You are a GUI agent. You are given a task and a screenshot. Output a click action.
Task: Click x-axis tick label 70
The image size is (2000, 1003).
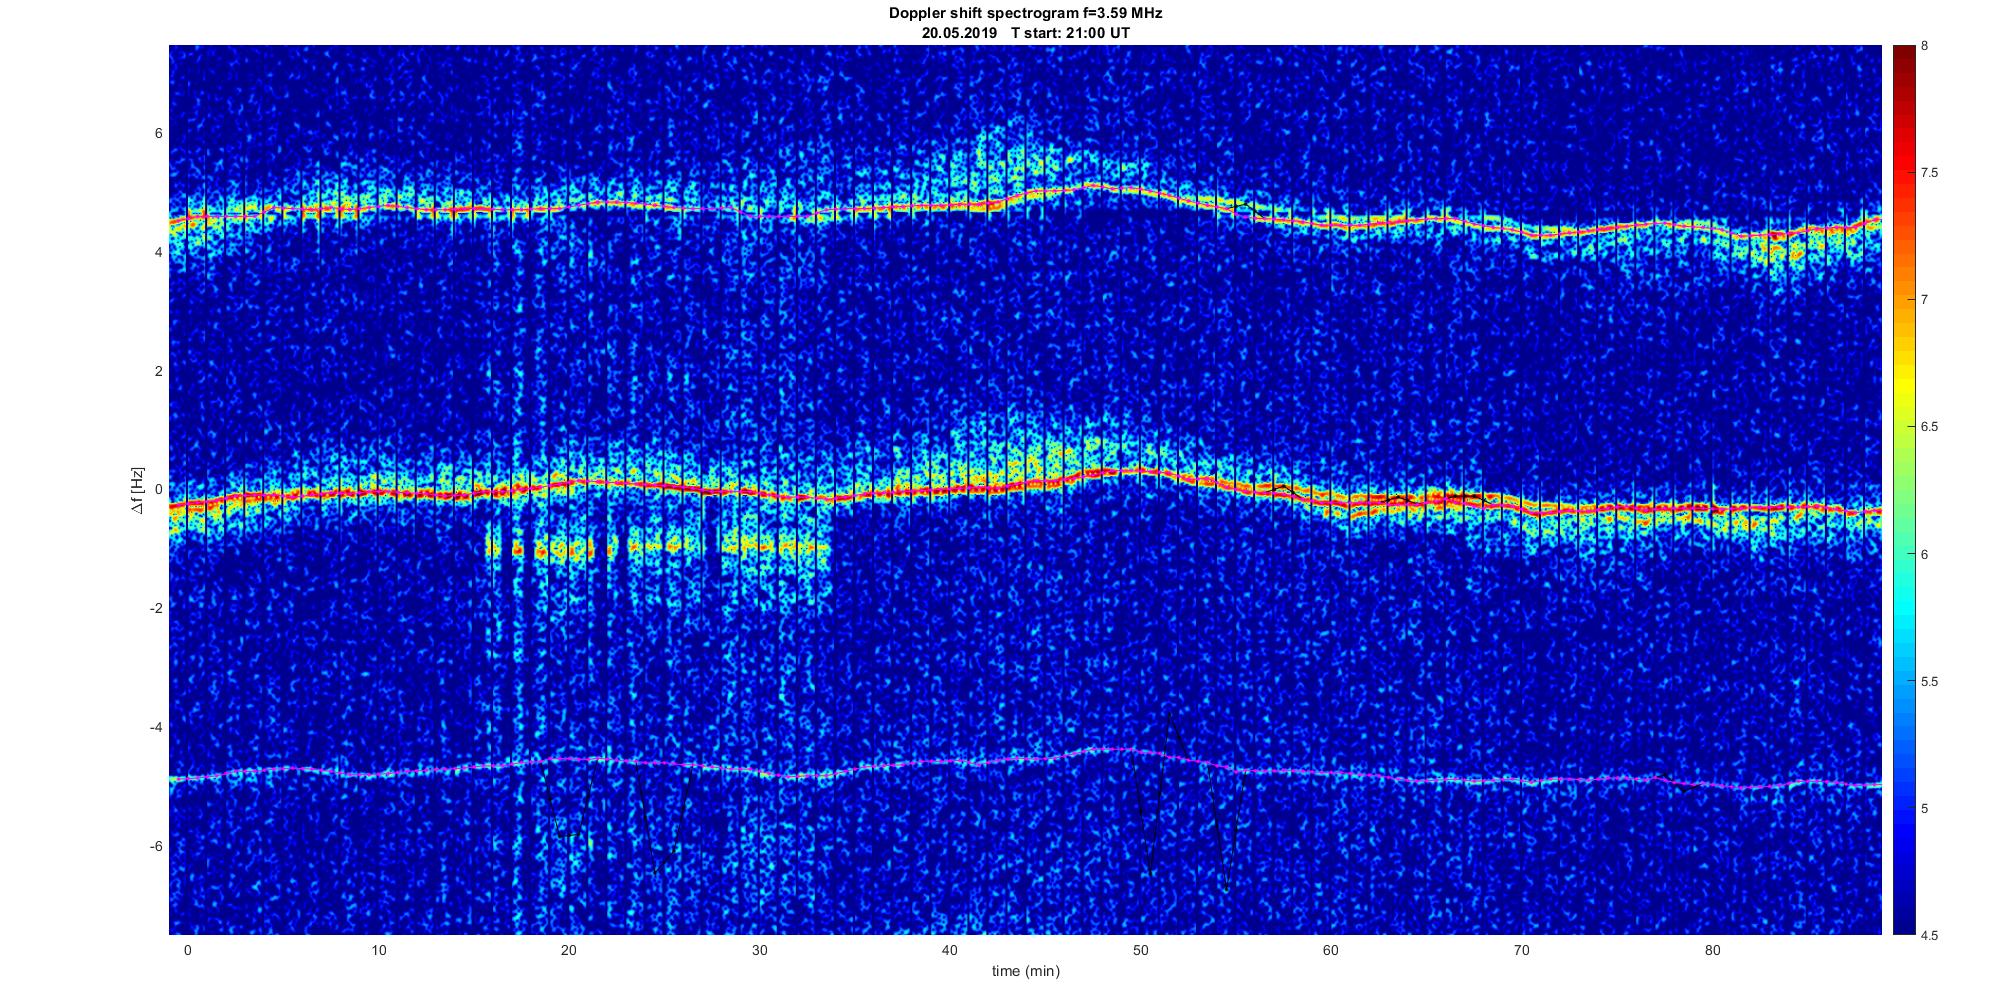tap(1522, 950)
